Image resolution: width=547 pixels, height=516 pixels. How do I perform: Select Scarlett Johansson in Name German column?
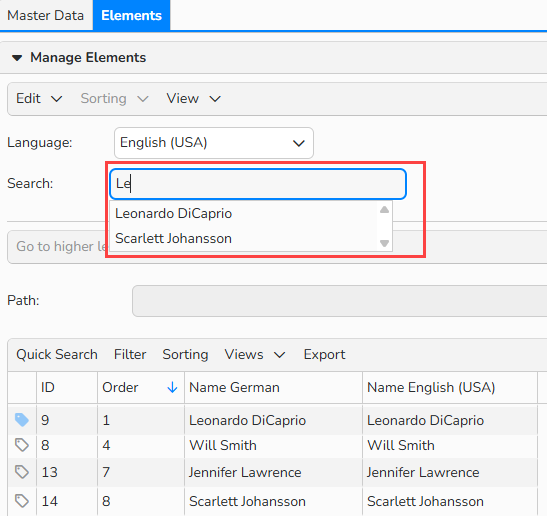coord(247,502)
